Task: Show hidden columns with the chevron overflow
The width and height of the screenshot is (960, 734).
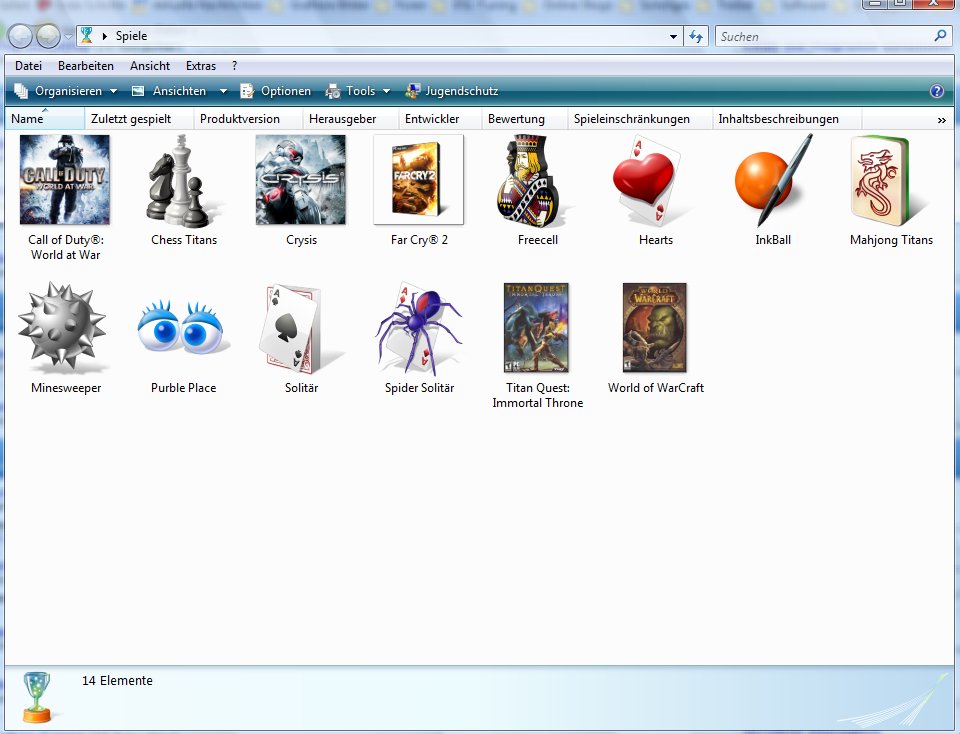Action: click(942, 121)
